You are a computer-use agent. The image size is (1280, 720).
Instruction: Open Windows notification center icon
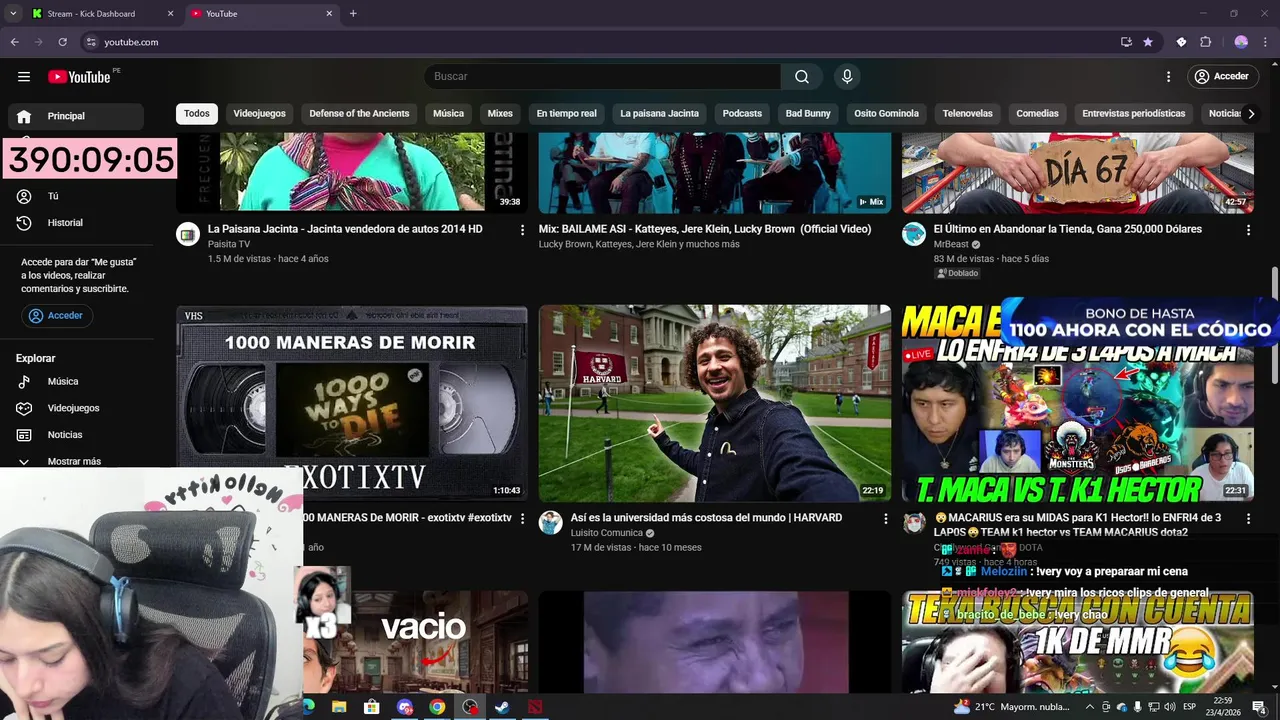[1259, 707]
